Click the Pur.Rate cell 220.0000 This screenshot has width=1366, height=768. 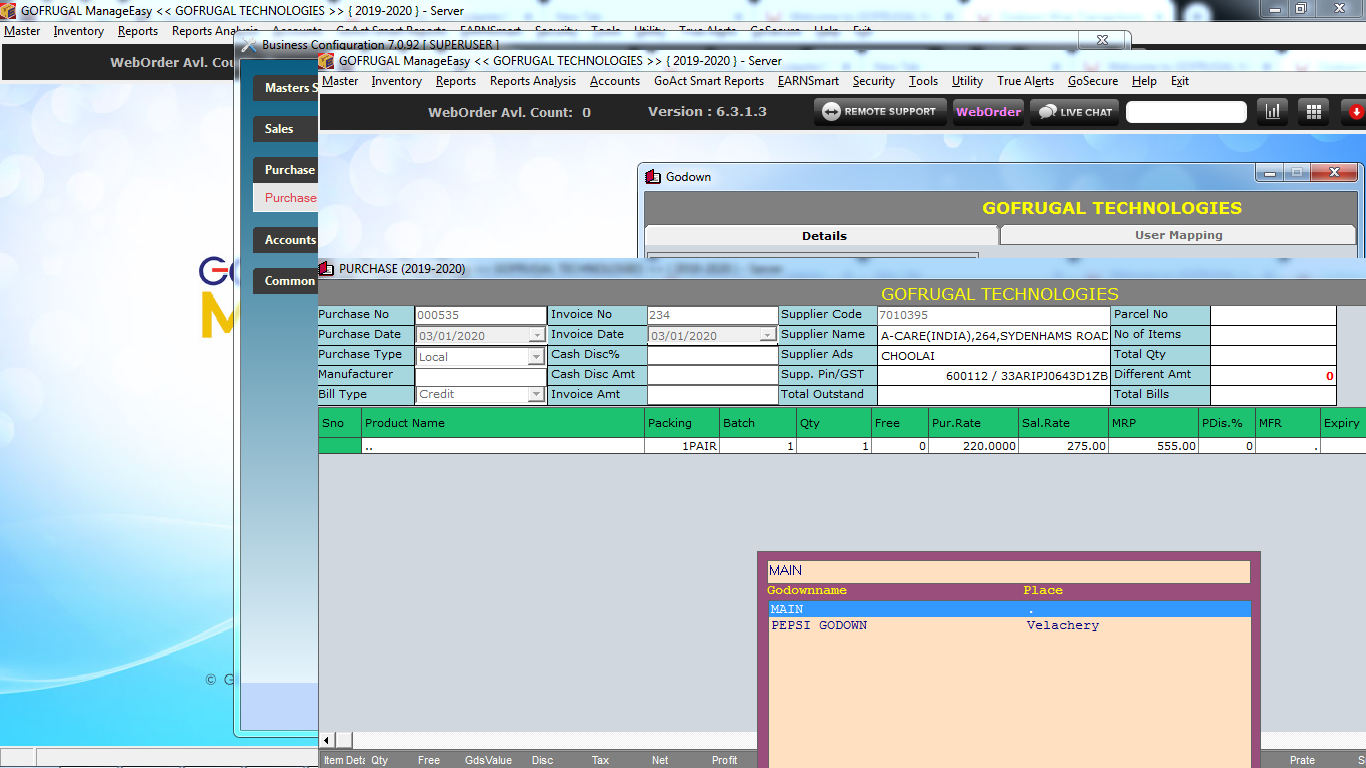tap(973, 446)
